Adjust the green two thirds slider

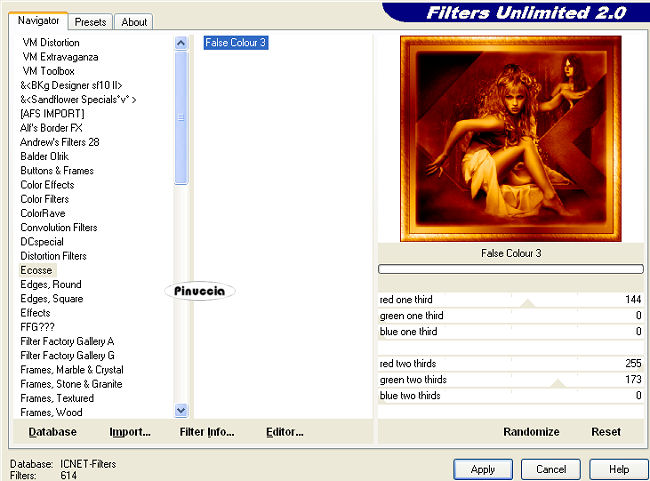[510, 379]
